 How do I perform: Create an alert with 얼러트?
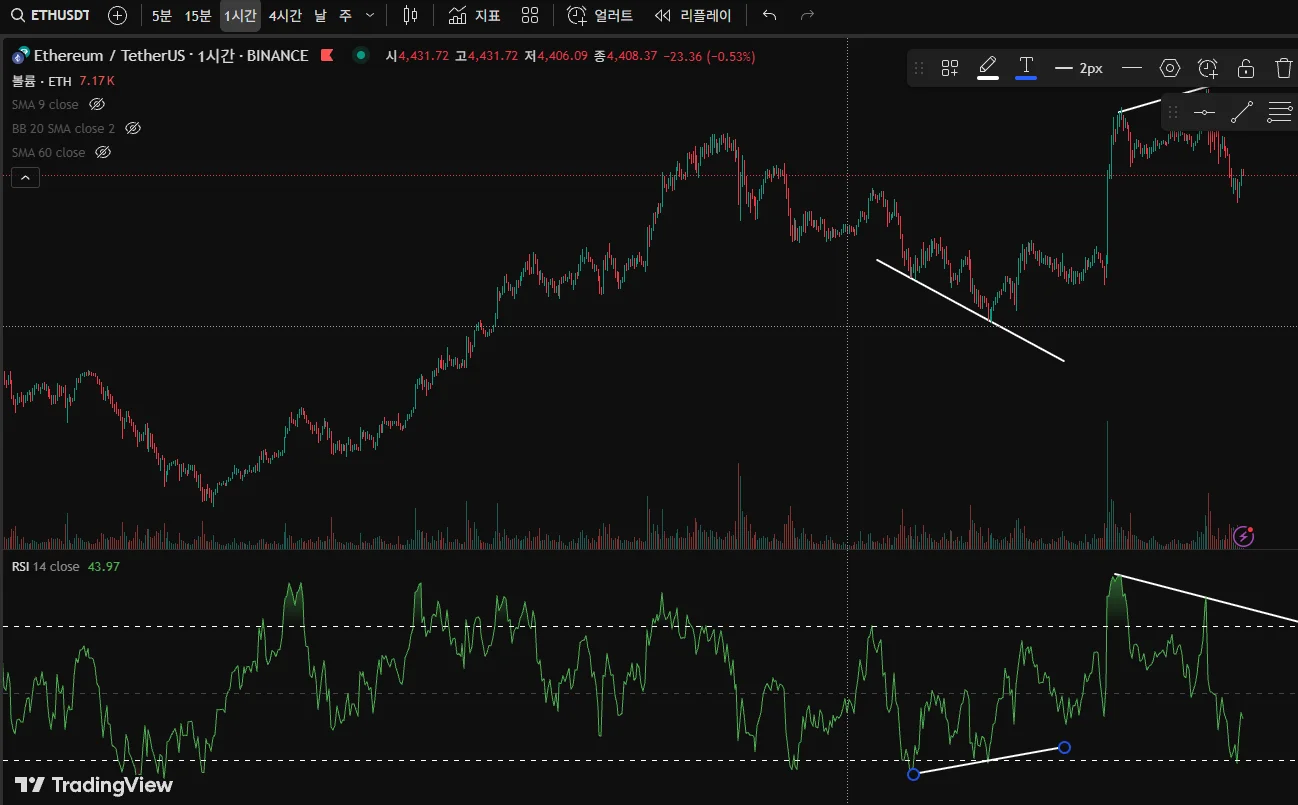pyautogui.click(x=600, y=16)
